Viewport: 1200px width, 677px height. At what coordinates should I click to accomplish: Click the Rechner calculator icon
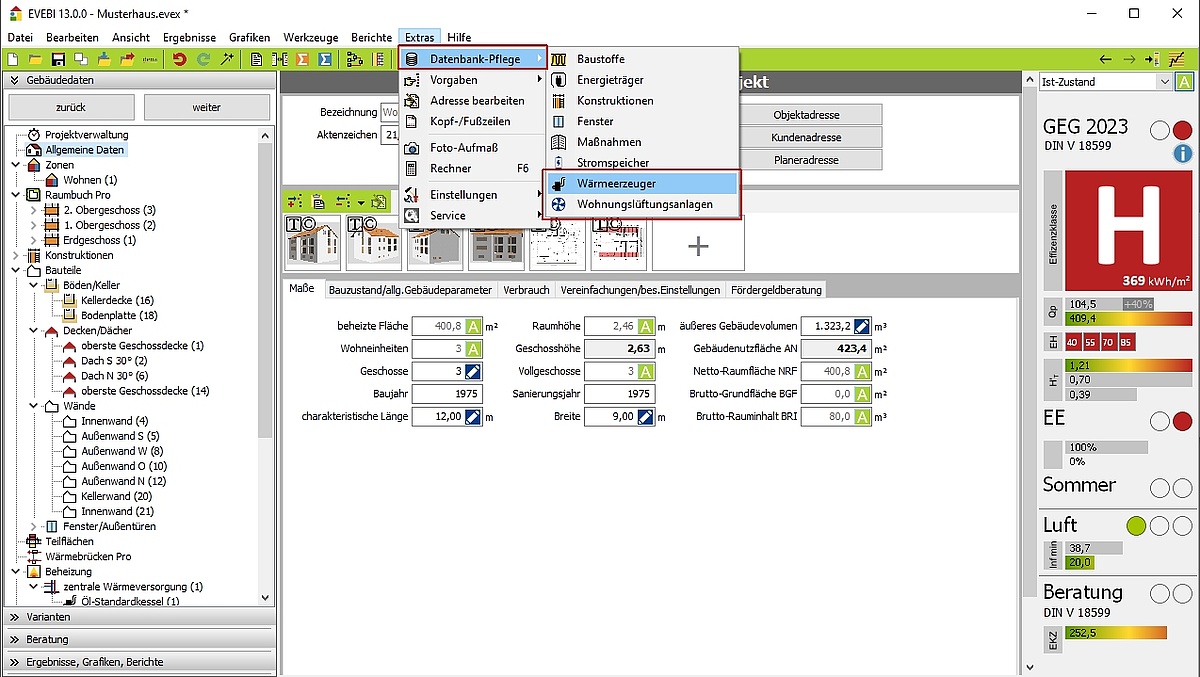(411, 169)
